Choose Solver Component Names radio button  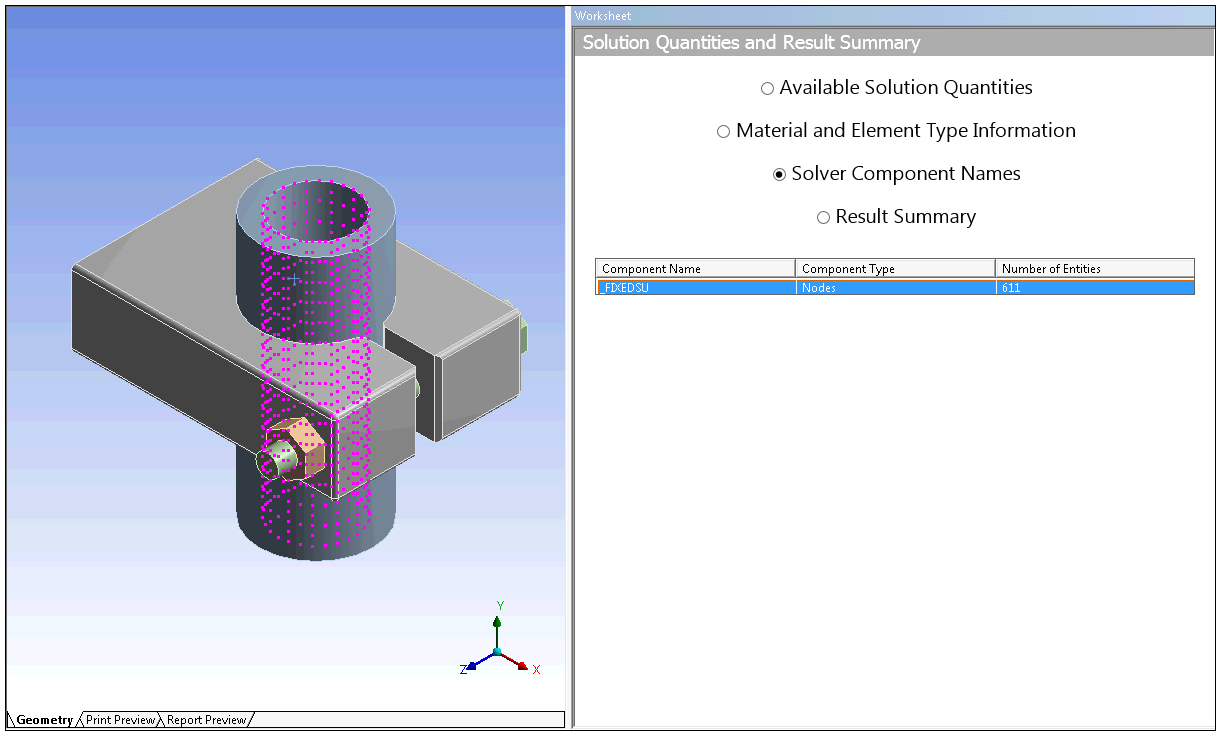779,174
